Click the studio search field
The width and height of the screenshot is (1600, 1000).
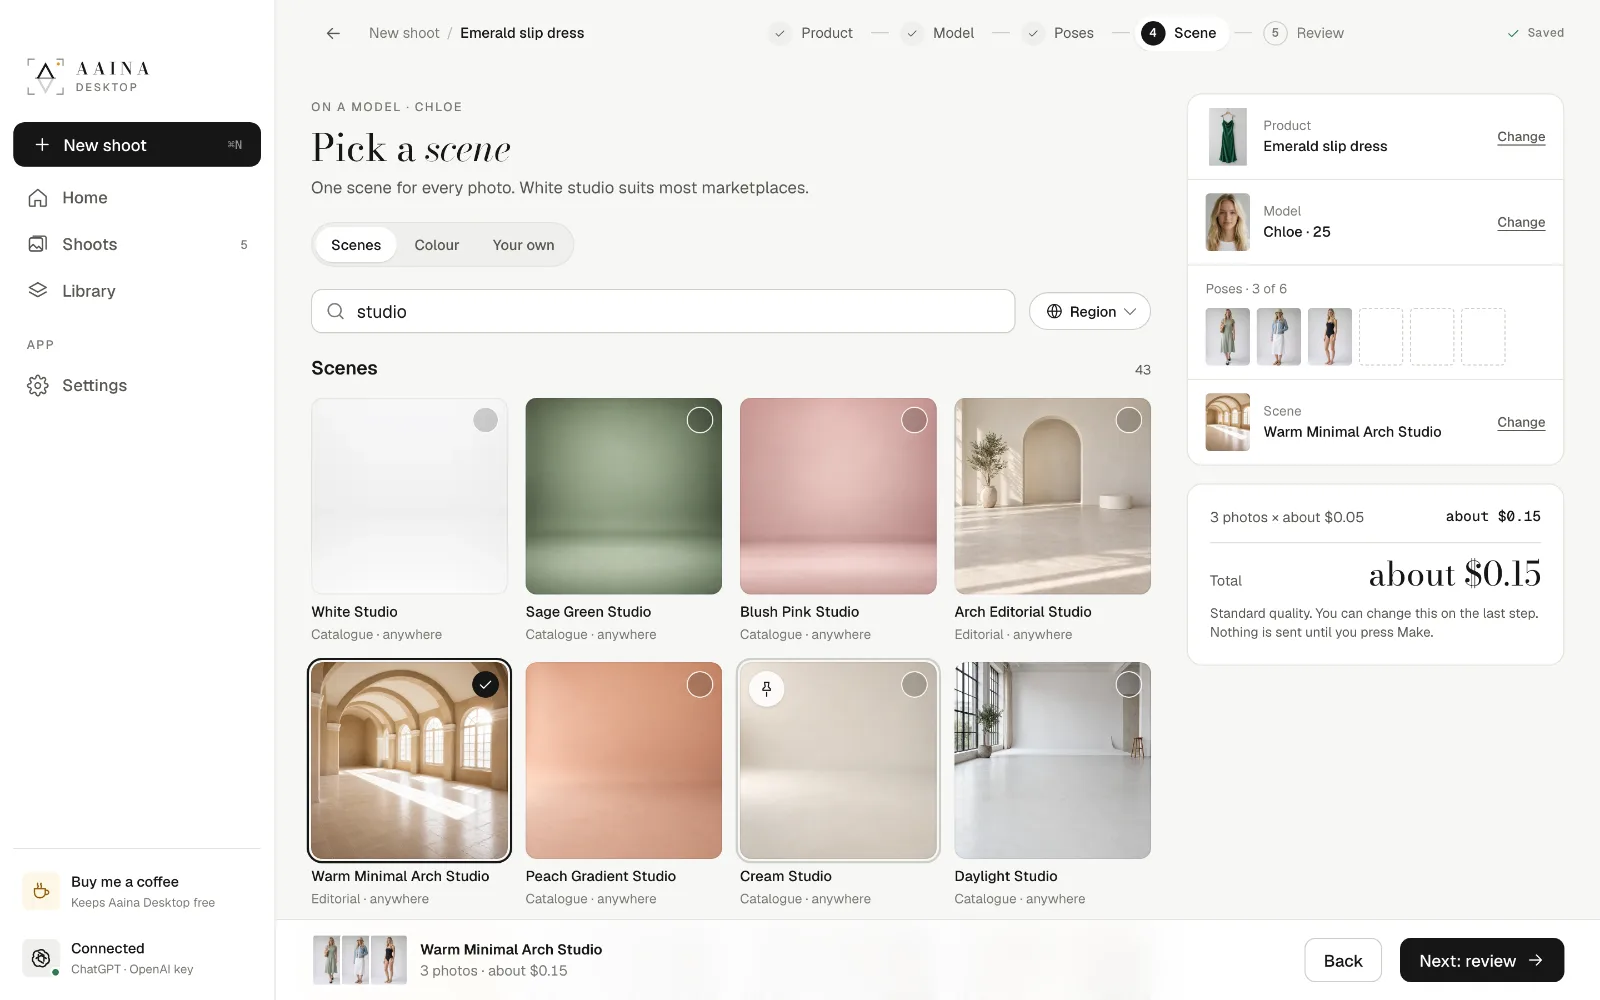tap(663, 311)
